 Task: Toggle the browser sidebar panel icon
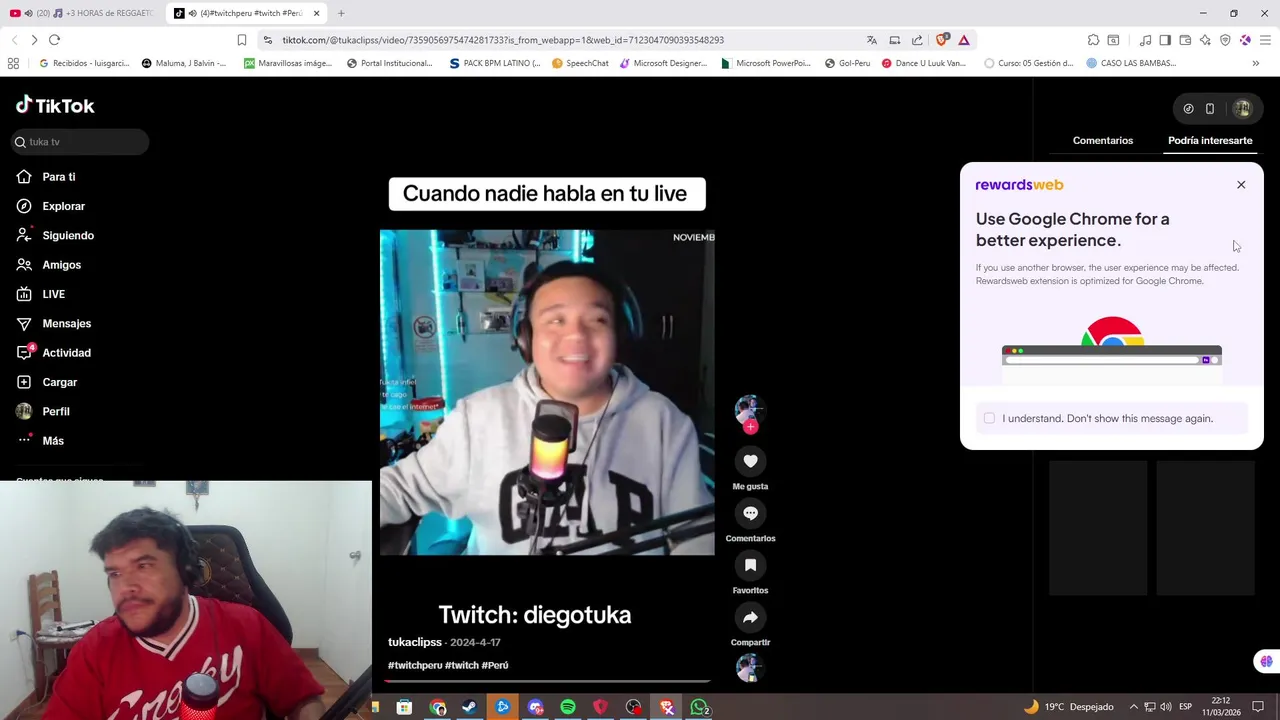click(1165, 40)
